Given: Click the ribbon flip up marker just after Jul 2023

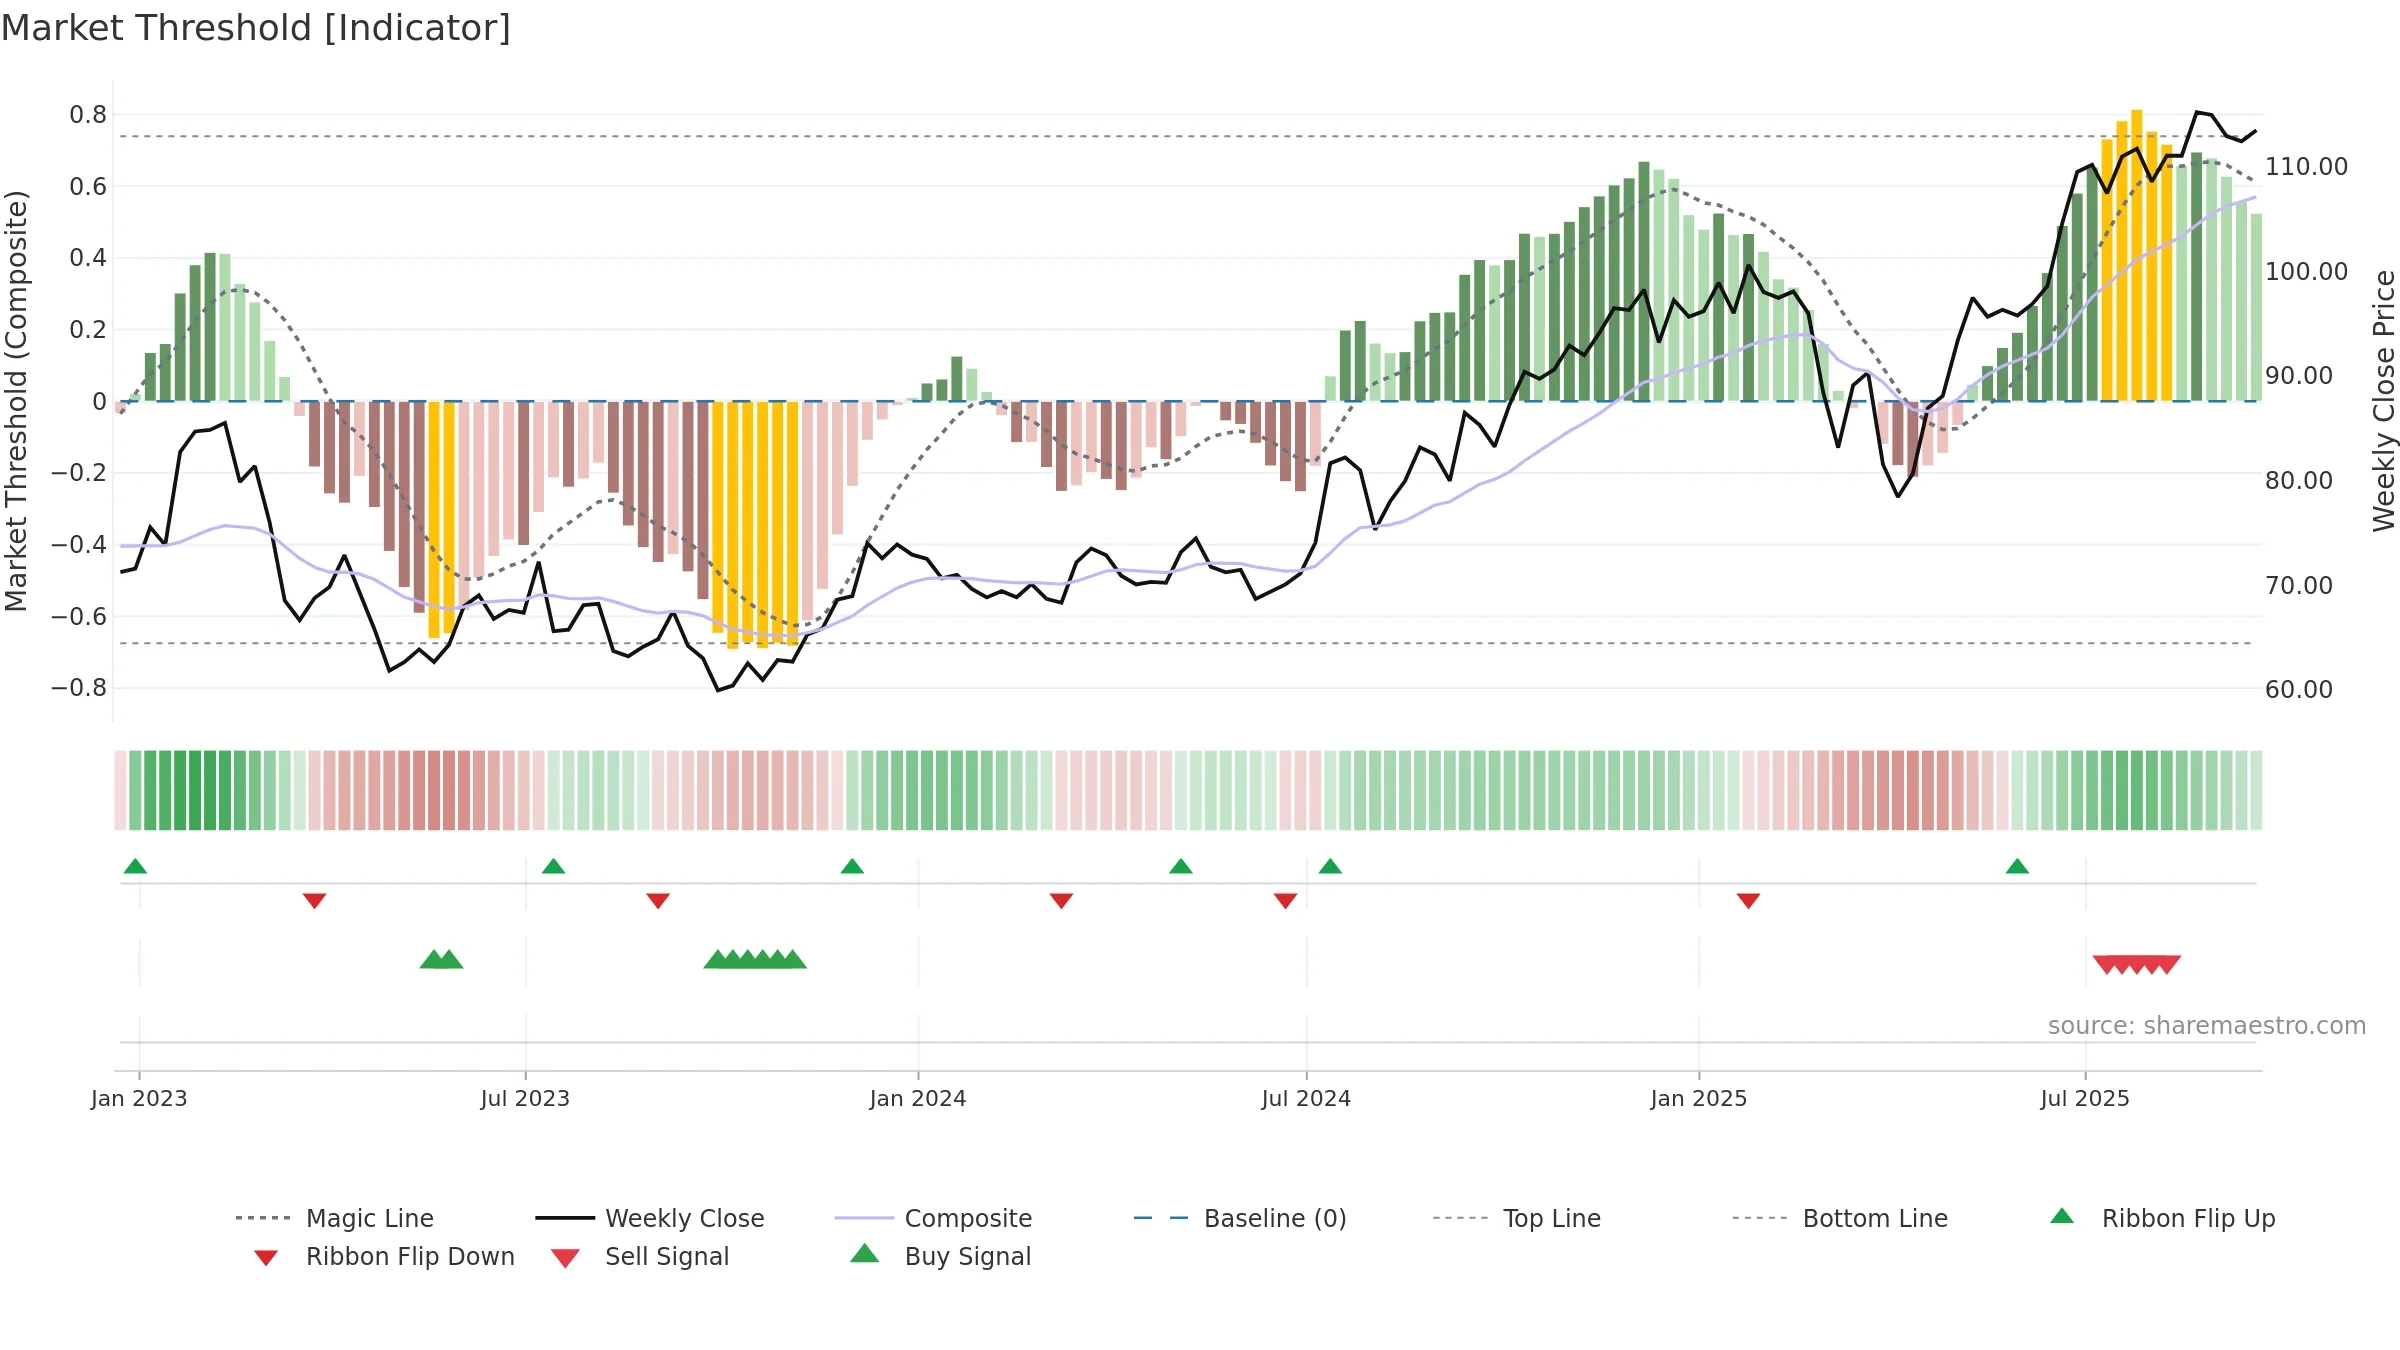Looking at the screenshot, I should (x=553, y=866).
